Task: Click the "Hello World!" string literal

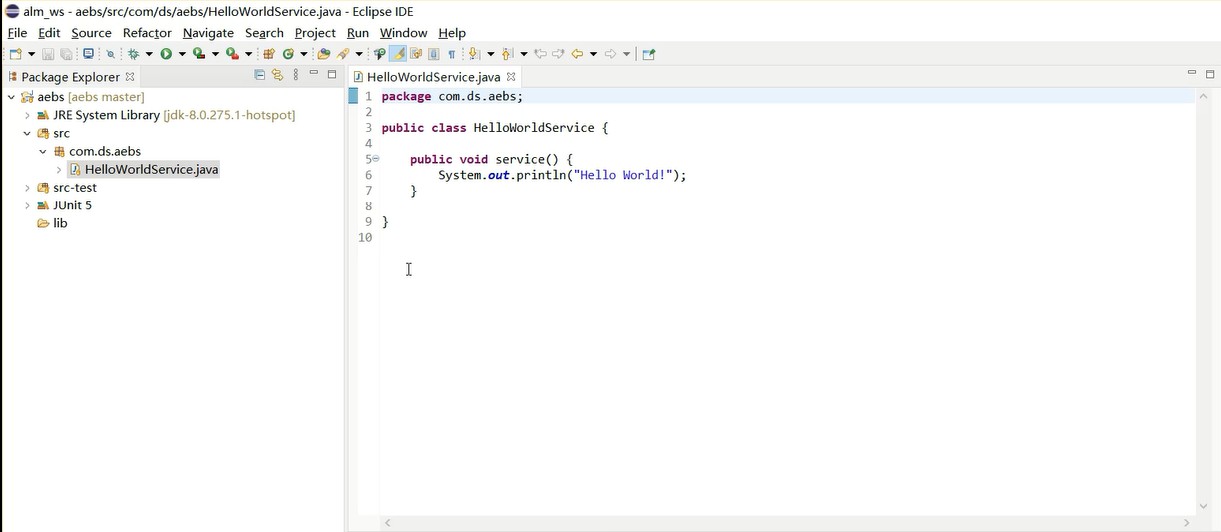Action: pos(622,175)
